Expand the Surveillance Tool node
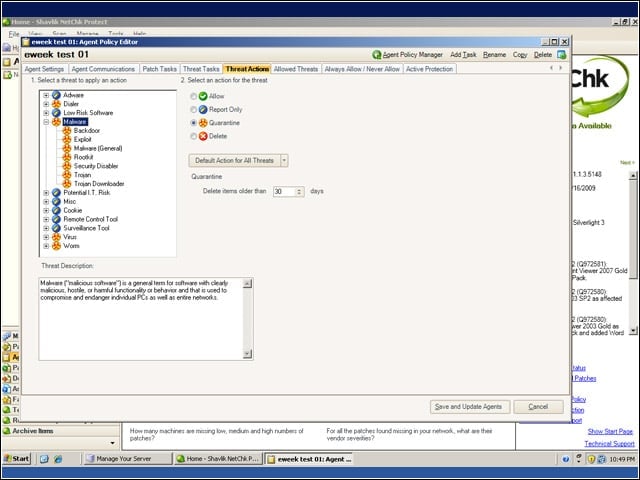This screenshot has height=480, width=640. [x=46, y=228]
